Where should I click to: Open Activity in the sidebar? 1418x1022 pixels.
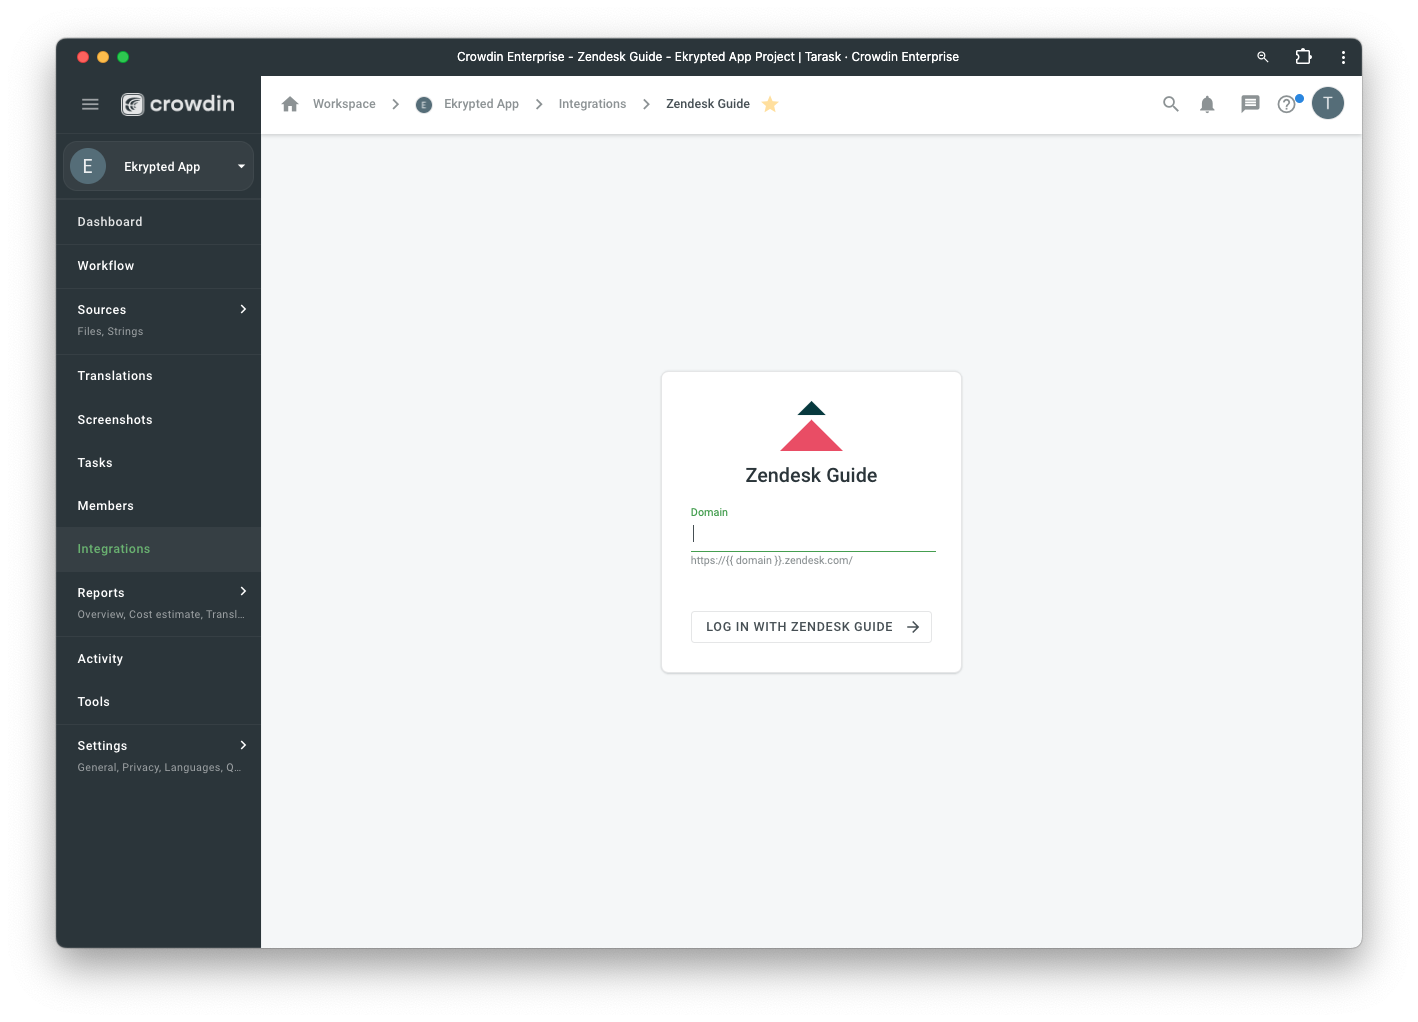point(158,659)
